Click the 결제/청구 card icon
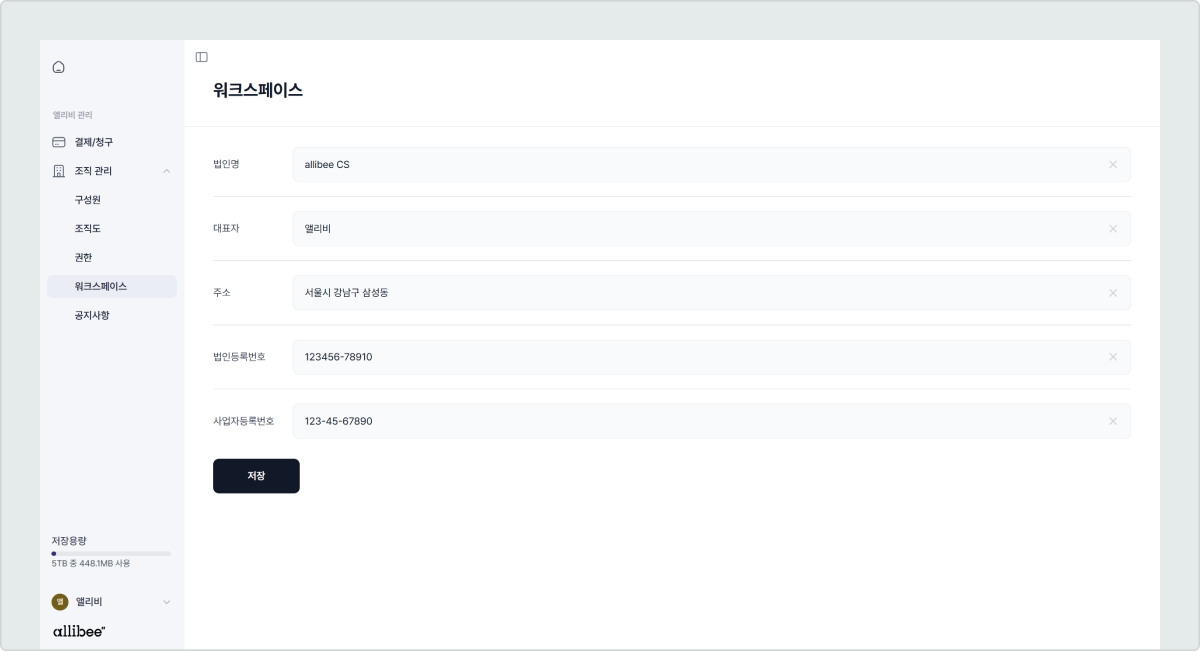Viewport: 1200px width, 651px height. click(59, 142)
